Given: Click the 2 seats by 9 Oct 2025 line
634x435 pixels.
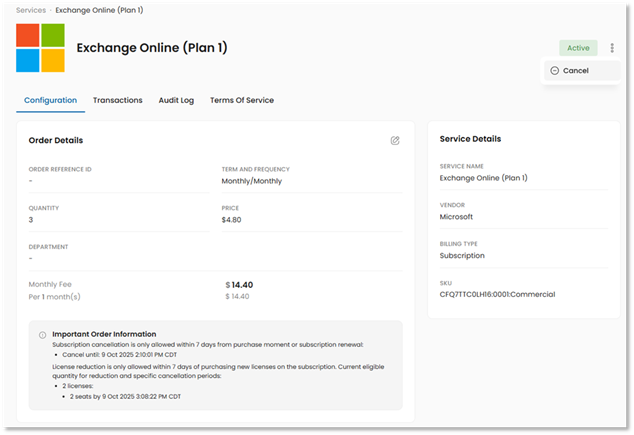Looking at the screenshot, I should [125, 397].
